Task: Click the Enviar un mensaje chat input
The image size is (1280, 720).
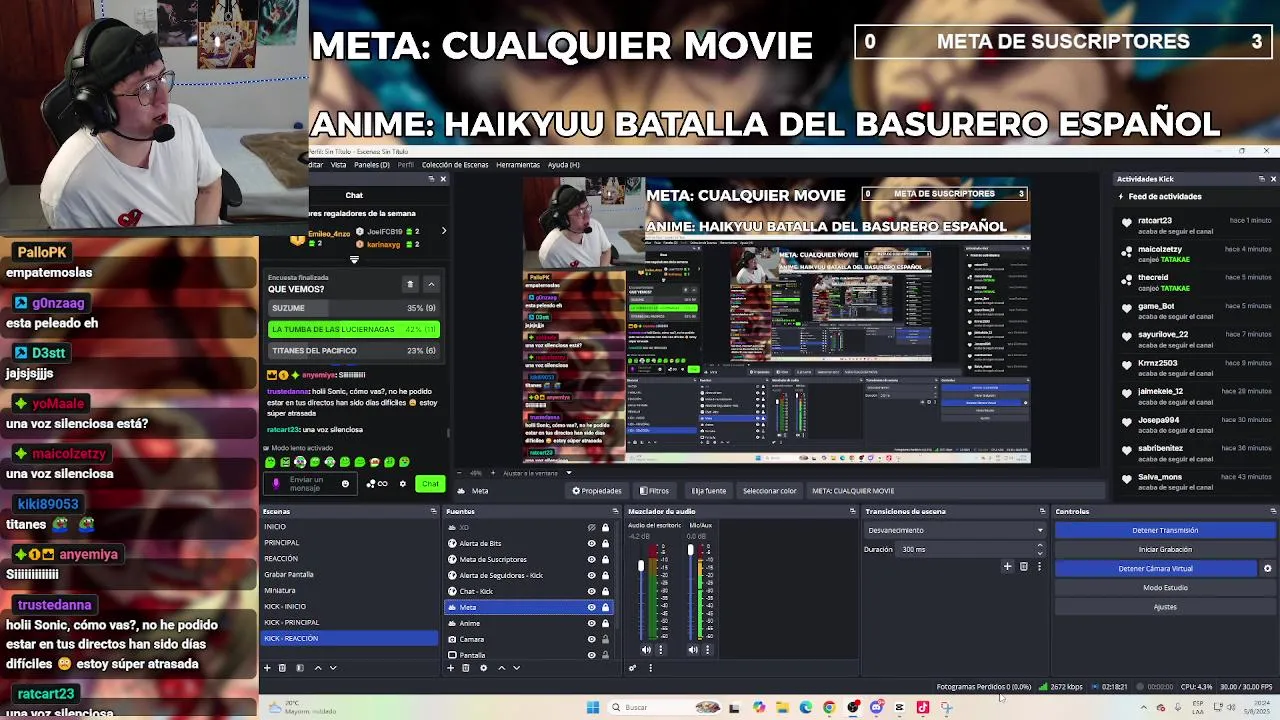Action: click(x=312, y=484)
